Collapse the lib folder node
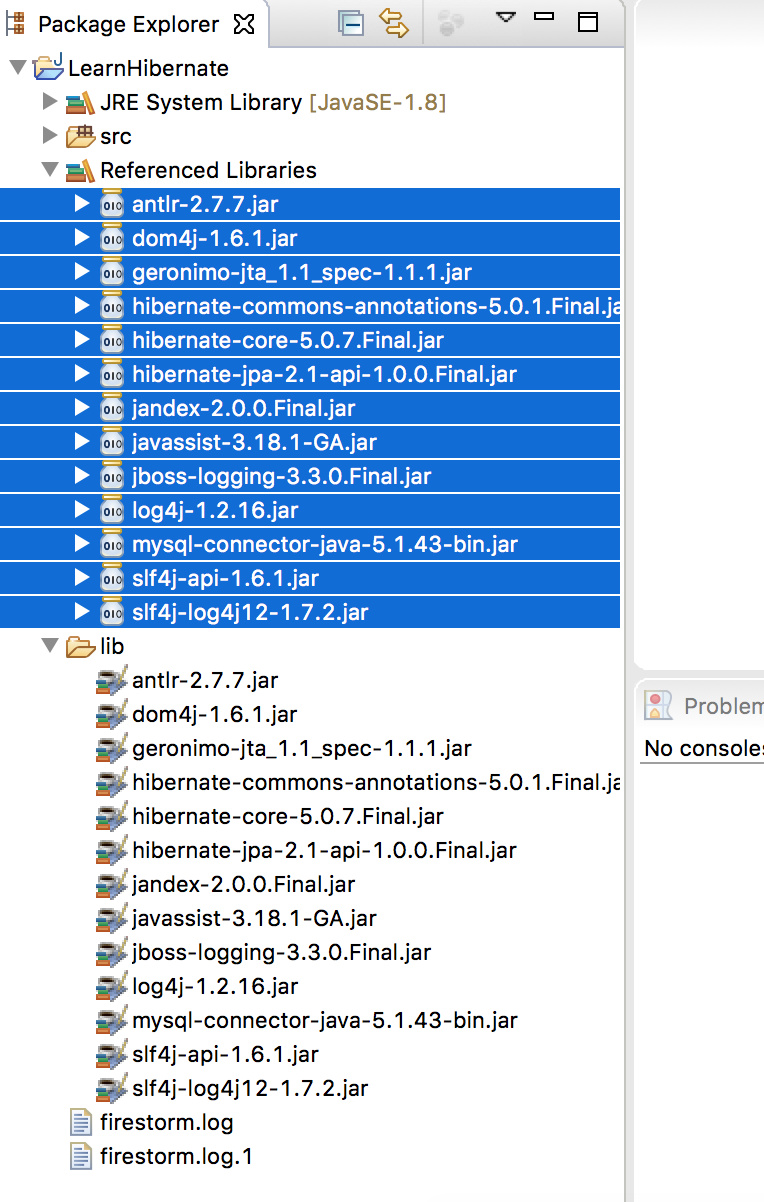 49,646
